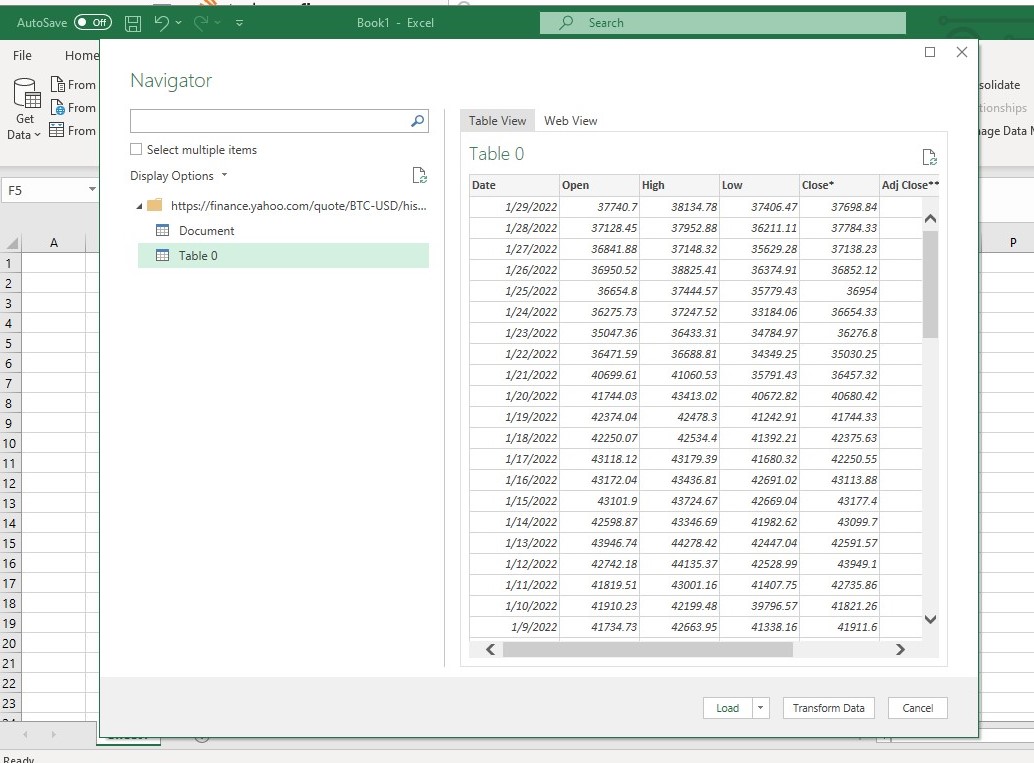The image size is (1034, 763).
Task: Click the Transform Data button
Action: coord(828,708)
